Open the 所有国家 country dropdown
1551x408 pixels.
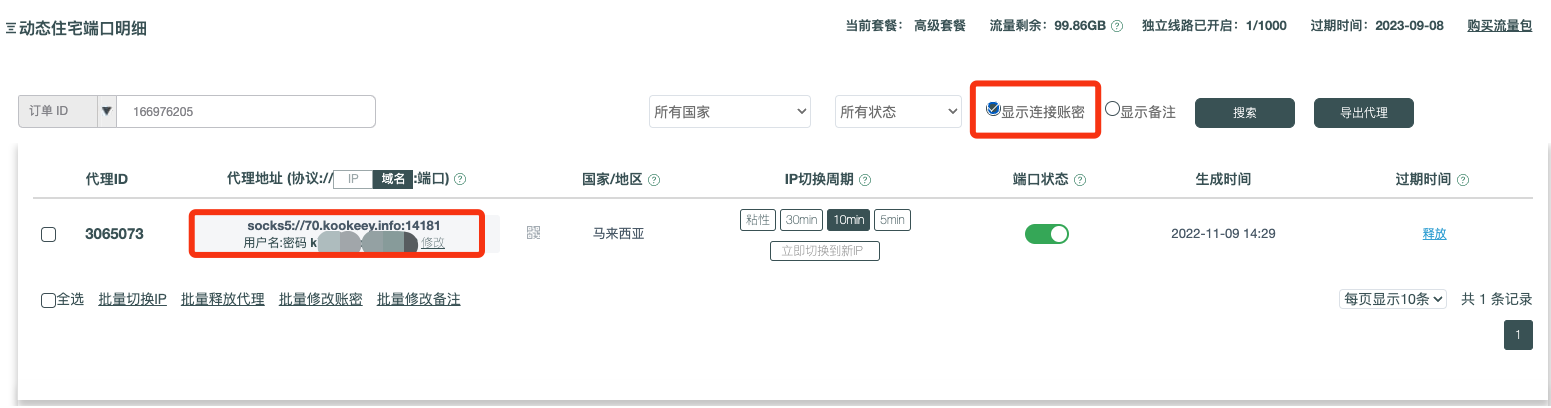pyautogui.click(x=730, y=112)
